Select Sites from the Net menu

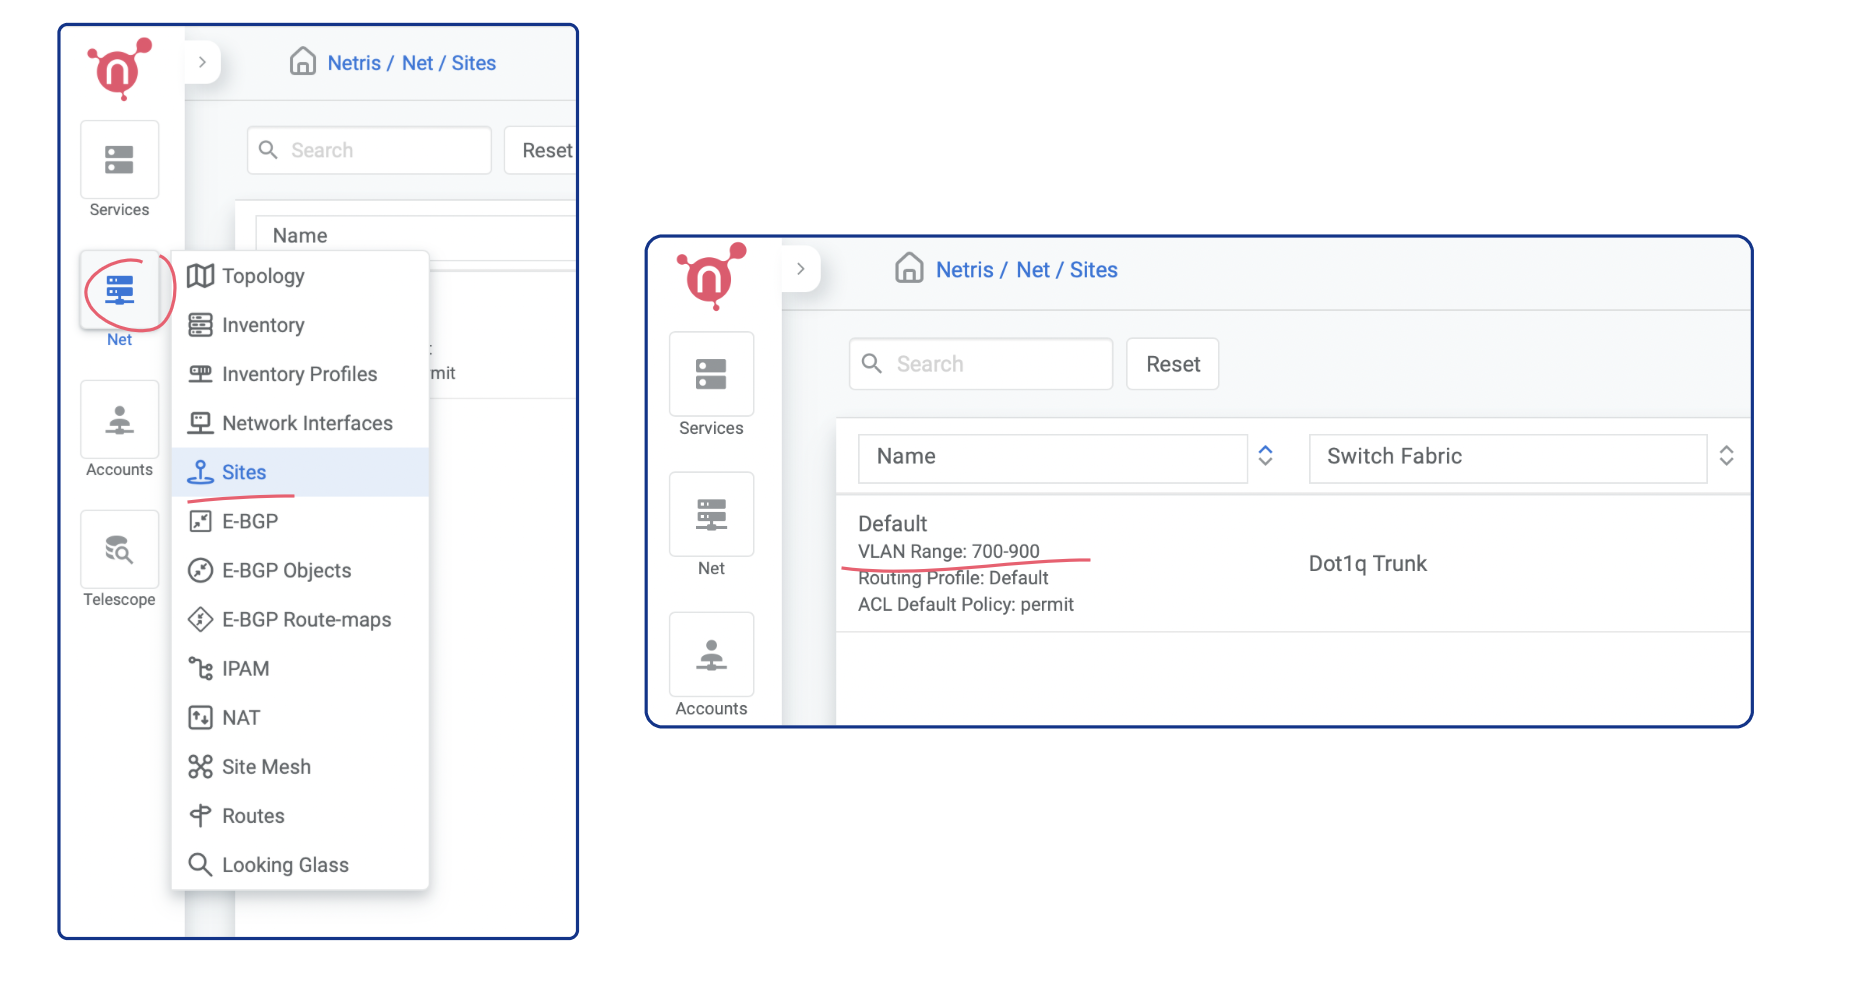[x=244, y=472]
